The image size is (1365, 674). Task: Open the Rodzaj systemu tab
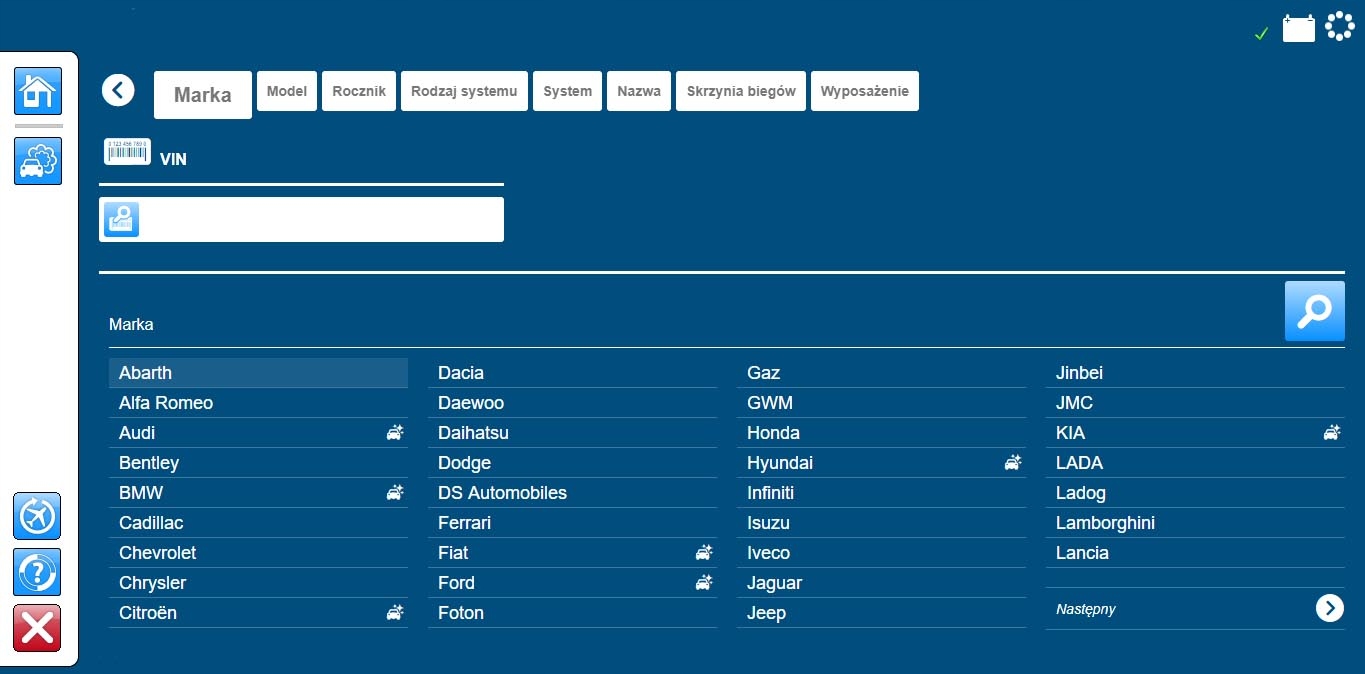tap(464, 91)
